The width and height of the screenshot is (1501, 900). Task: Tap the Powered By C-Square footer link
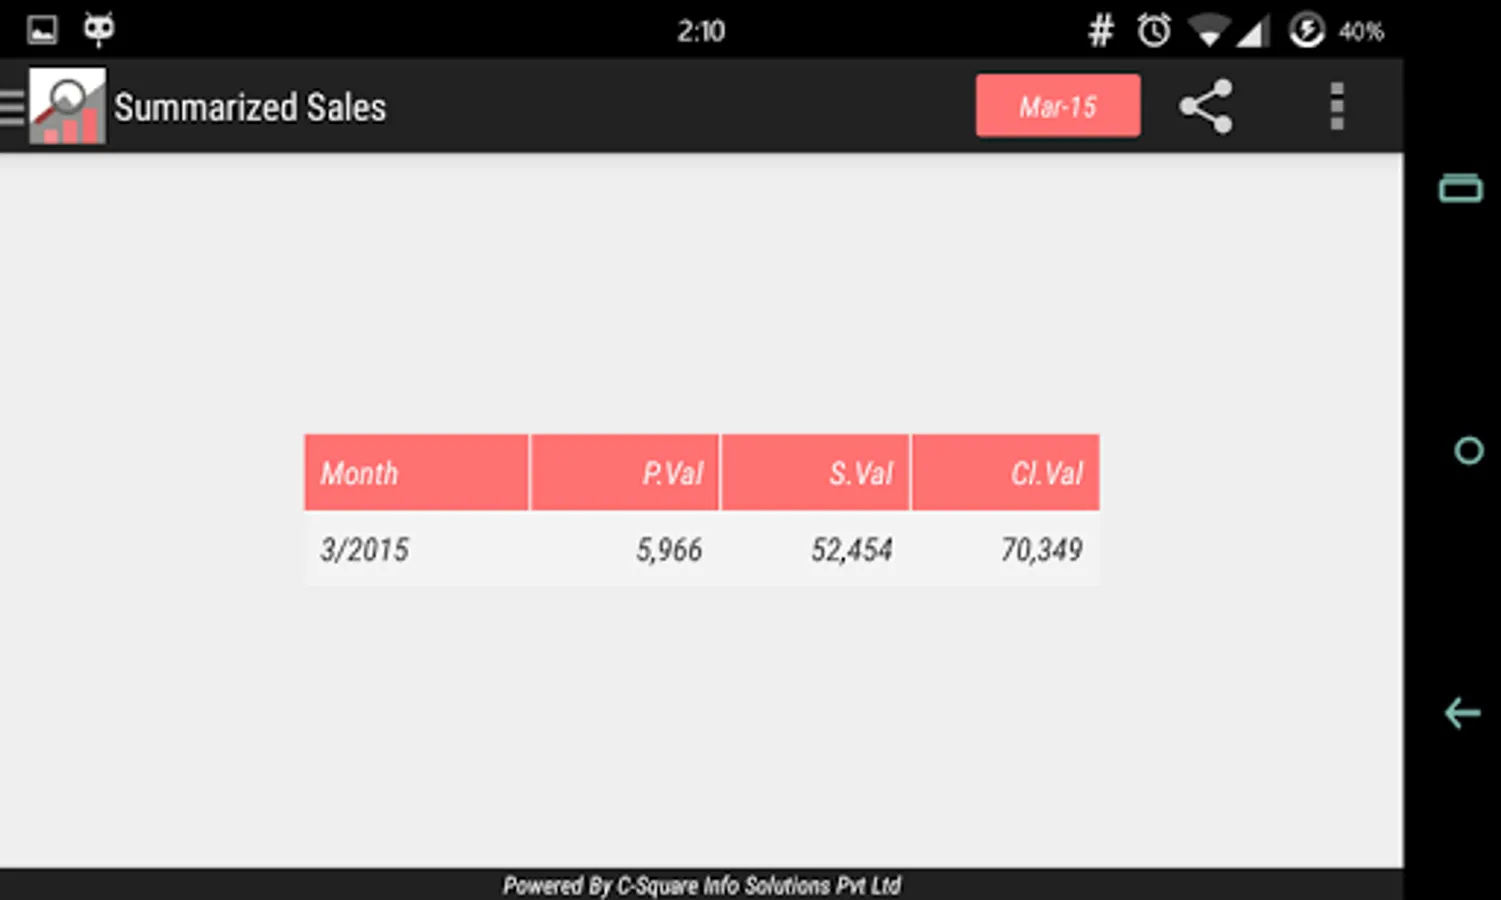(x=701, y=885)
